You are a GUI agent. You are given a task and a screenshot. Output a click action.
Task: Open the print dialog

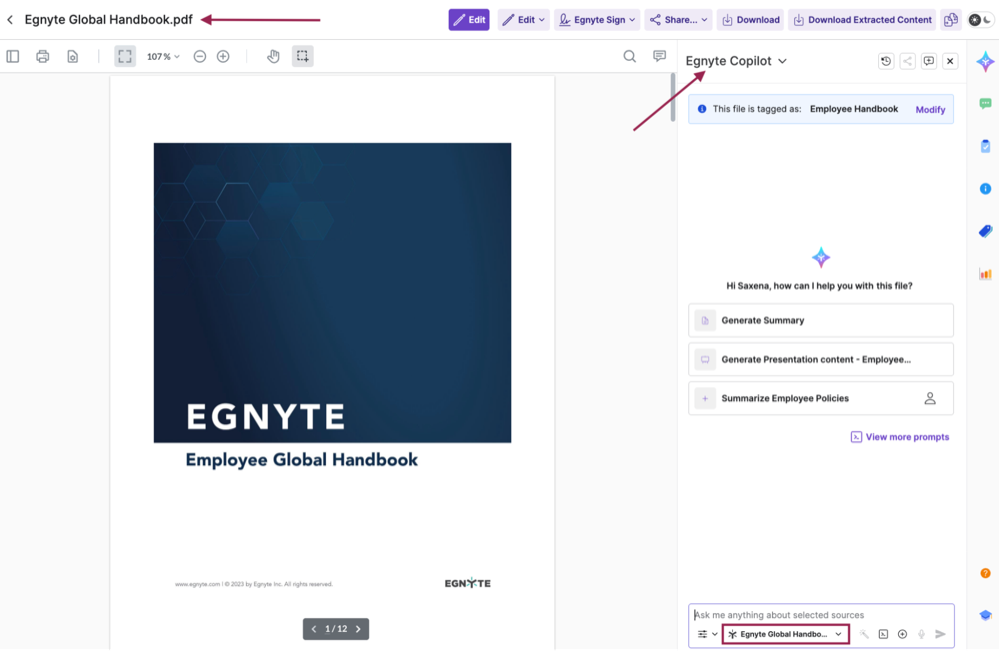(x=42, y=56)
